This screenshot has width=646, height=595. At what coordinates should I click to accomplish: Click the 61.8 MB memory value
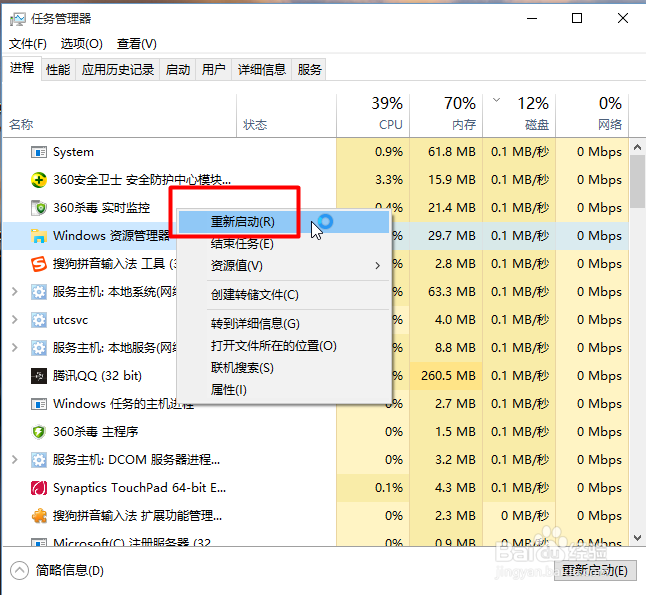pos(452,152)
